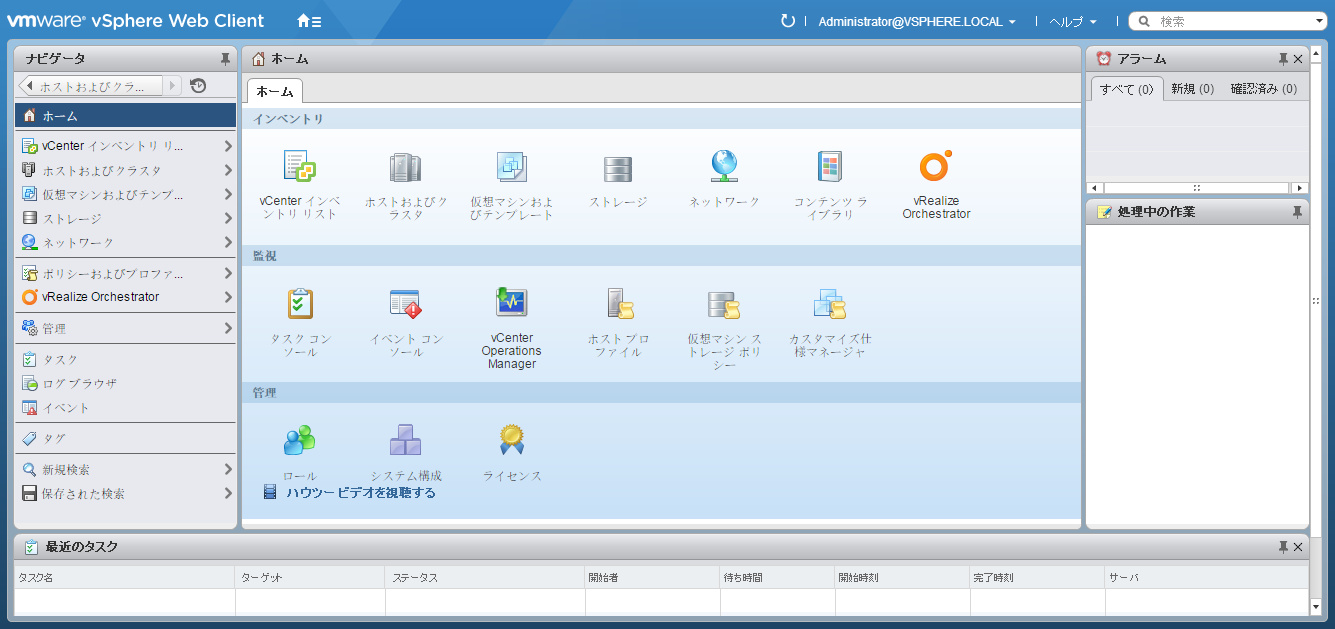Screen dimensions: 1335x629
Task: Click the navigator history clock icon
Action: coord(198,86)
